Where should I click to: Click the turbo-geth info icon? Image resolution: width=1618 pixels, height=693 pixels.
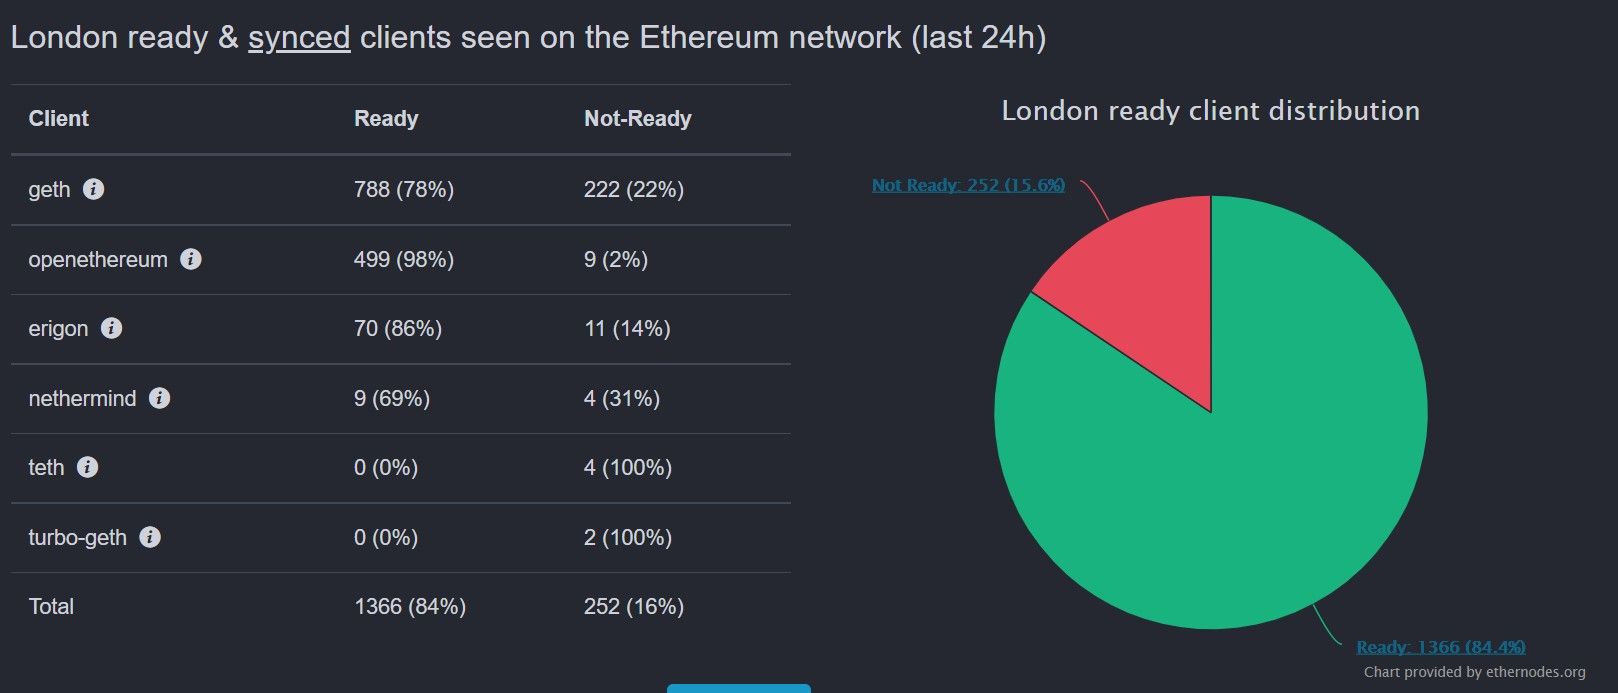(x=150, y=537)
